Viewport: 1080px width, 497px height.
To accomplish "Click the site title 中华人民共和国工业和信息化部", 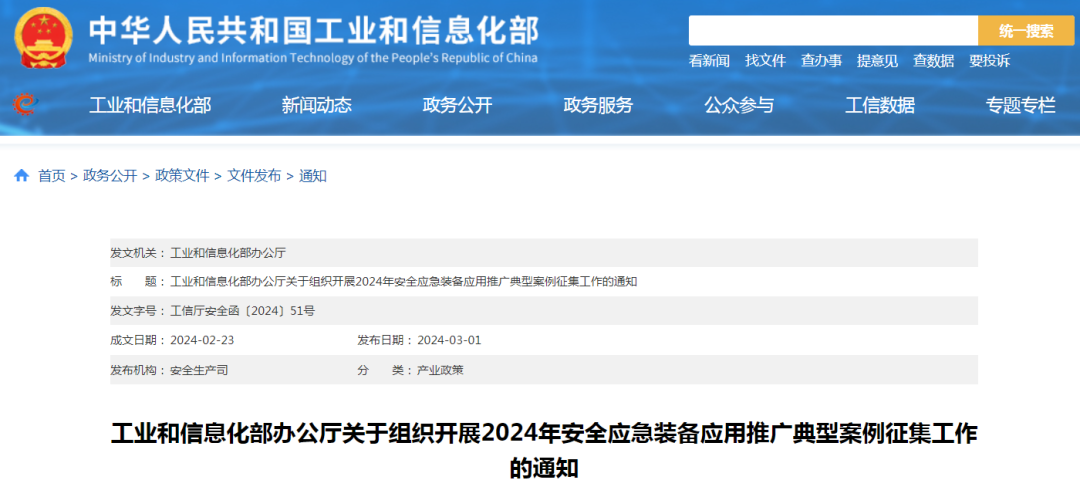I will (314, 30).
